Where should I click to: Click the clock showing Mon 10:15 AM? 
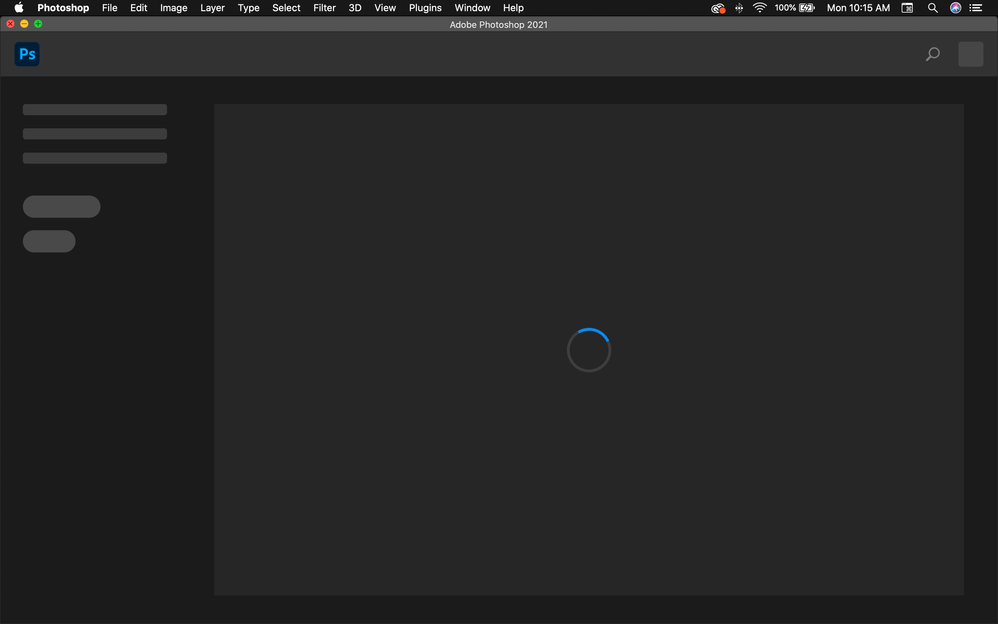858,8
